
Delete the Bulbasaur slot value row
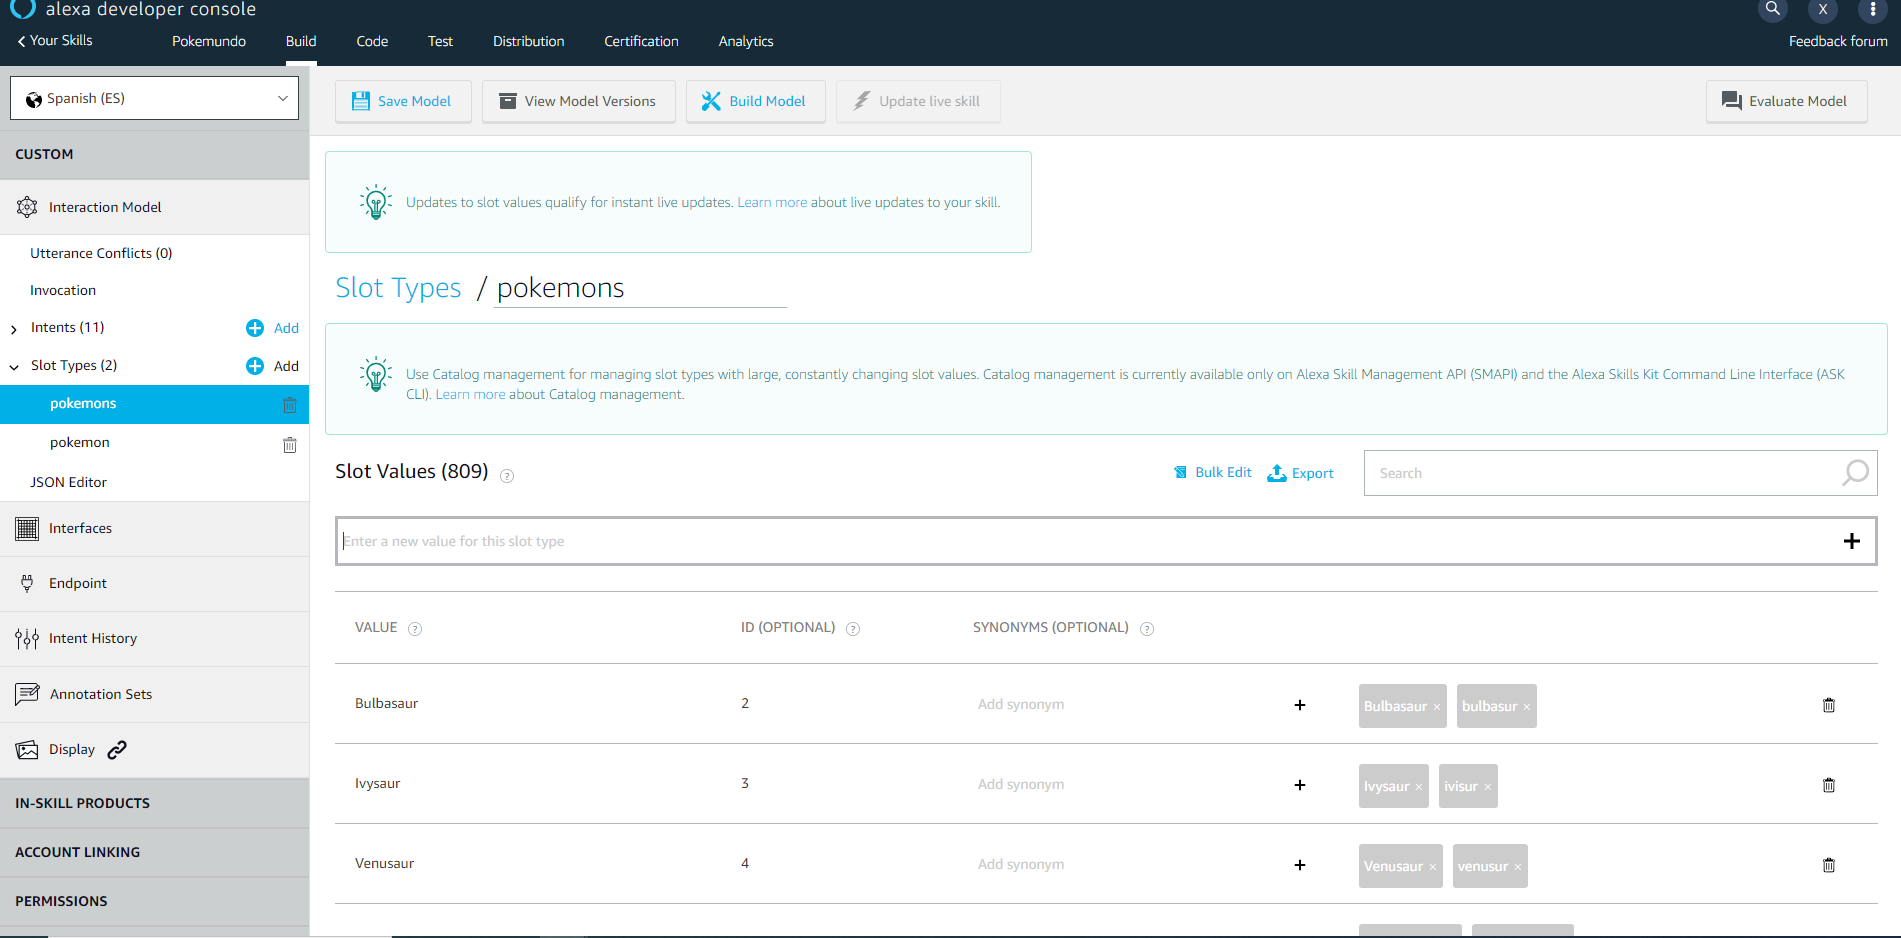pos(1828,705)
